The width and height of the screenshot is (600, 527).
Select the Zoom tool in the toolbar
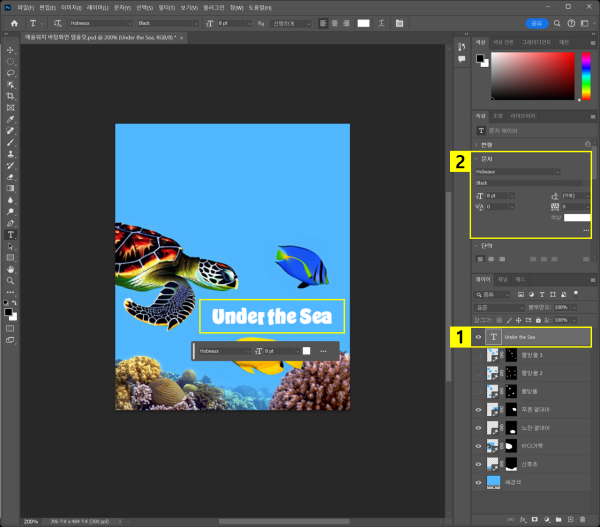pos(11,281)
